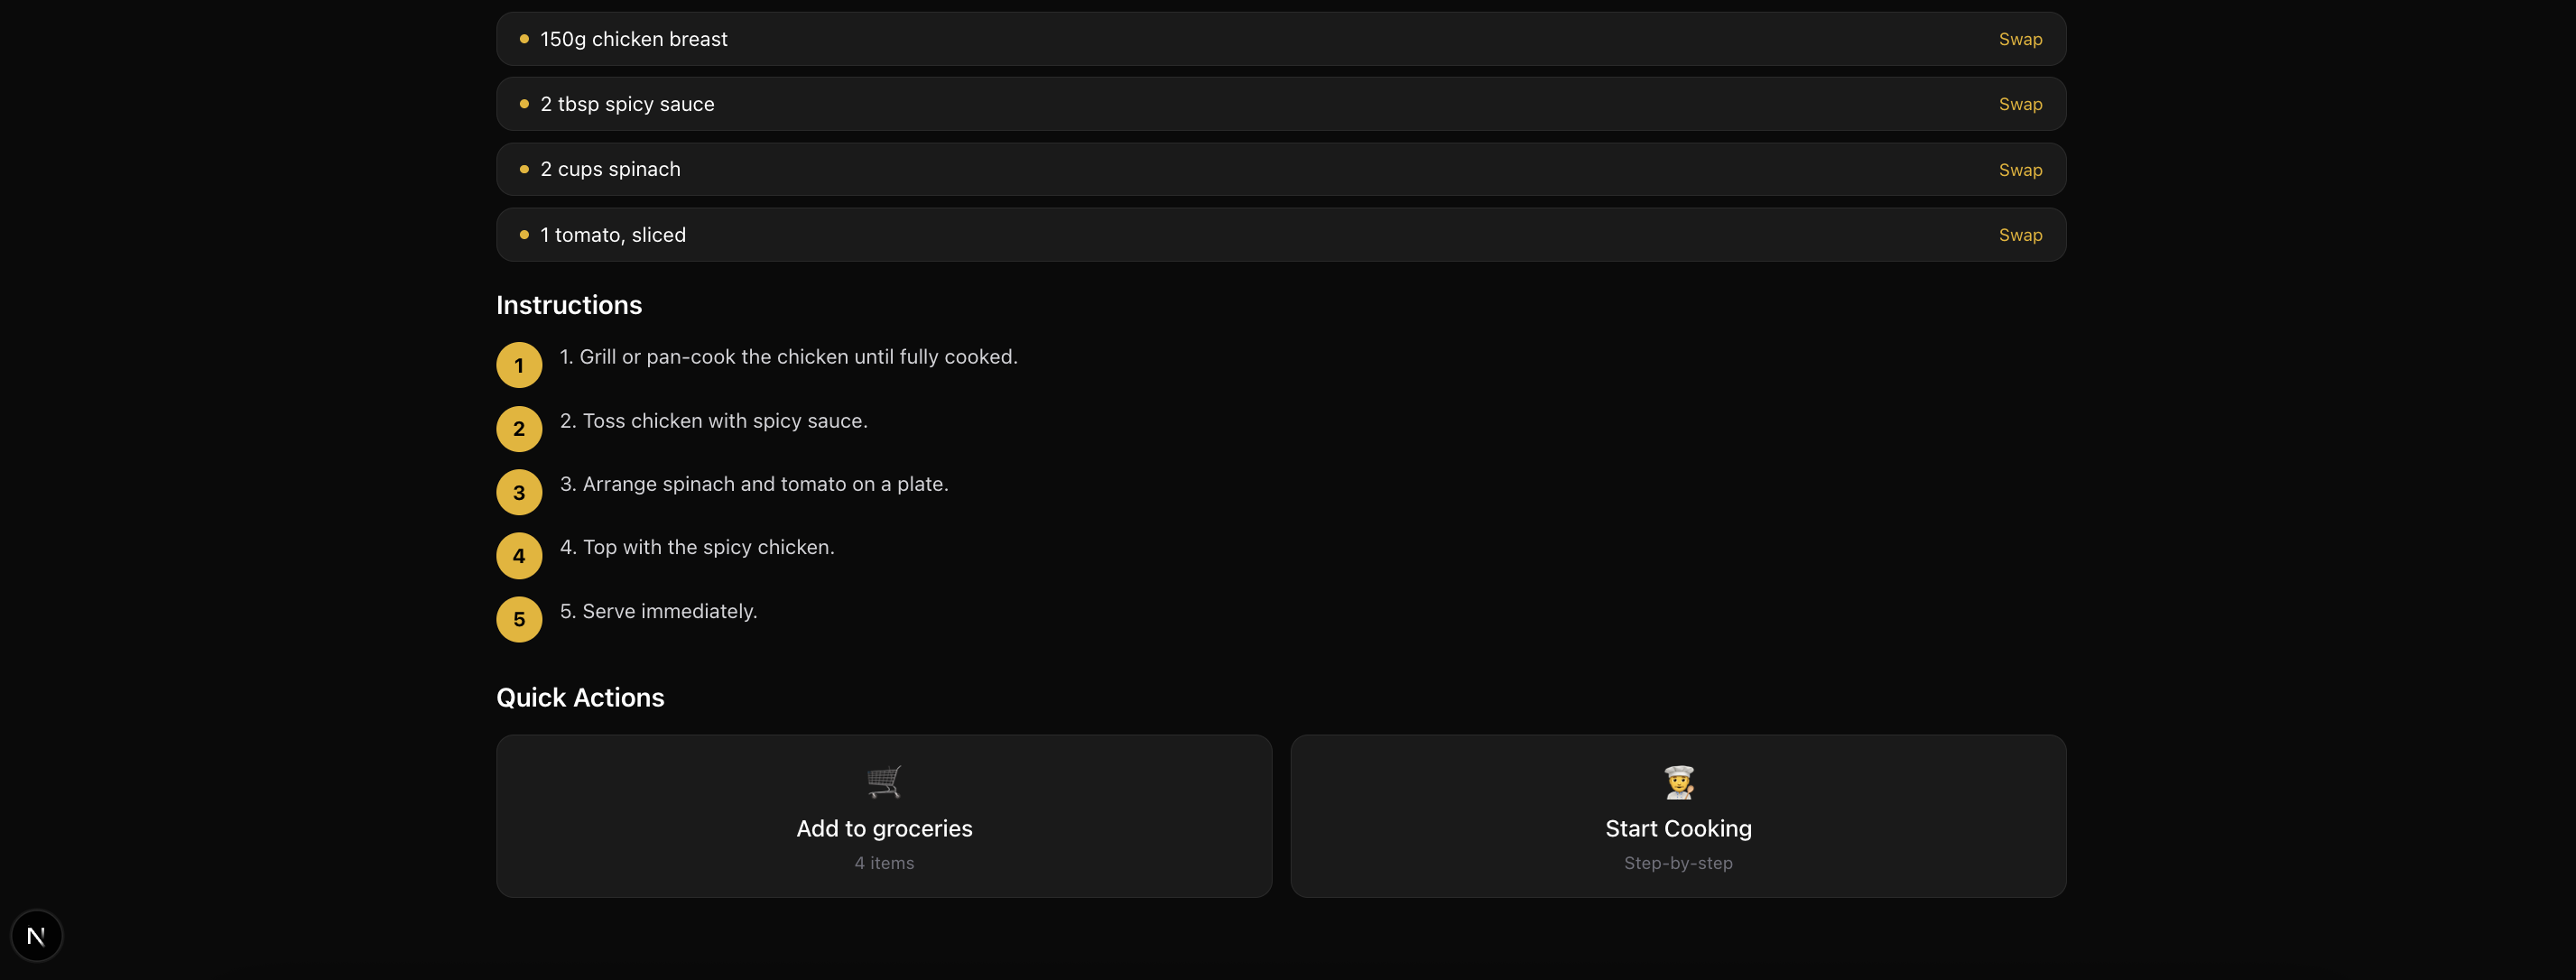This screenshot has width=2576, height=980.
Task: Click the shopping cart icon
Action: 884,781
